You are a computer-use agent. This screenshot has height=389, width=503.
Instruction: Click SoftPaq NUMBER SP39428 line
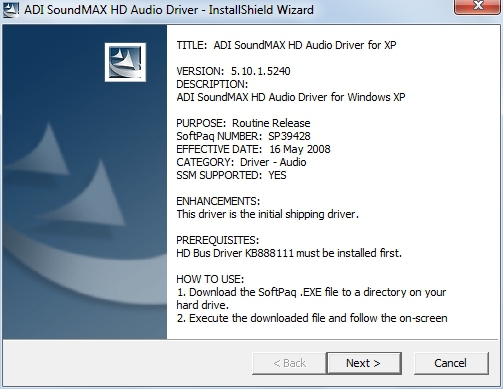243,136
